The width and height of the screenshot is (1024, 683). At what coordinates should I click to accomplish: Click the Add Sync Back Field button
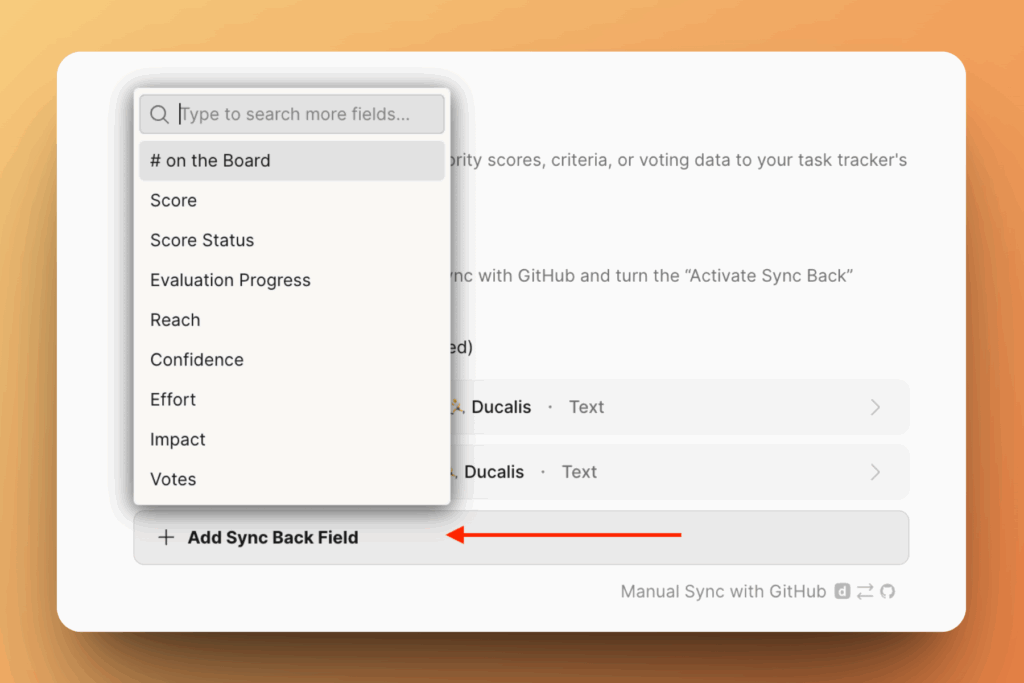272,537
